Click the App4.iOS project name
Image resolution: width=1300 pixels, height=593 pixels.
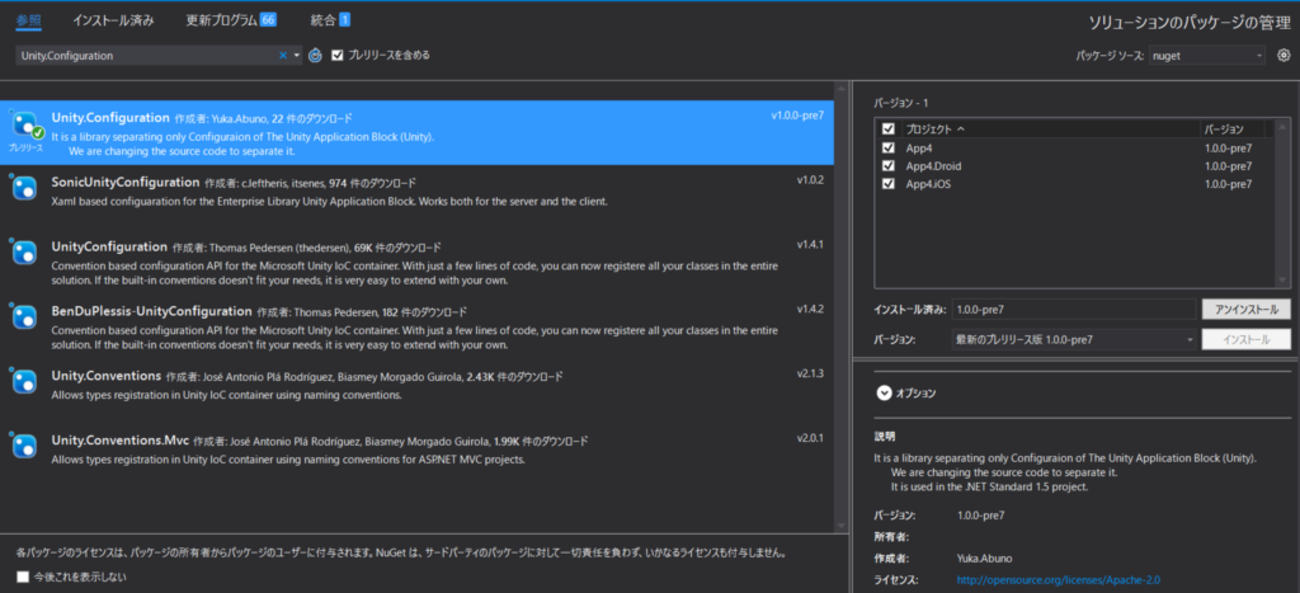(928, 184)
